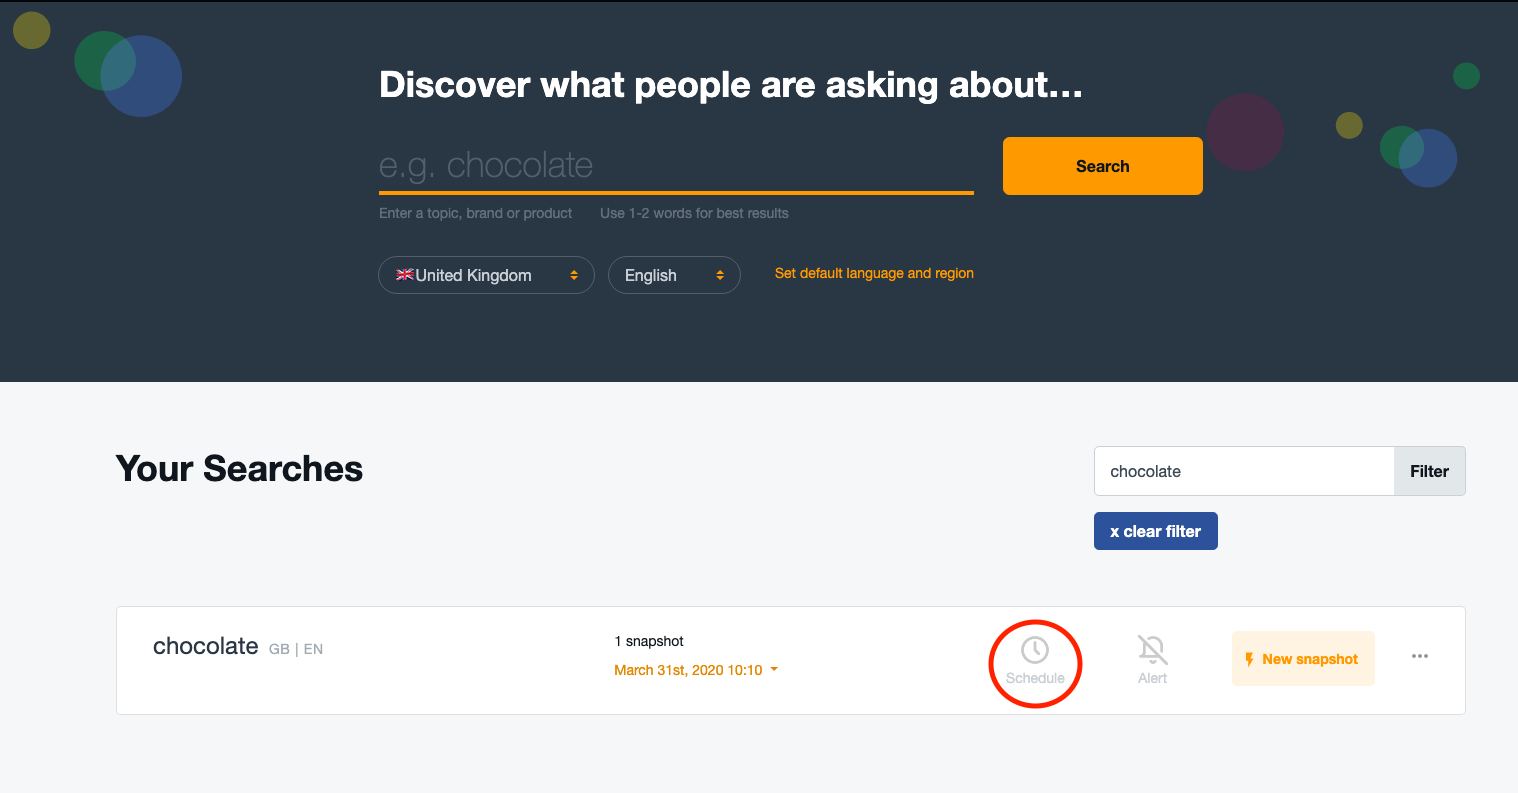Apply the Filter button
1518x793 pixels.
click(x=1429, y=471)
